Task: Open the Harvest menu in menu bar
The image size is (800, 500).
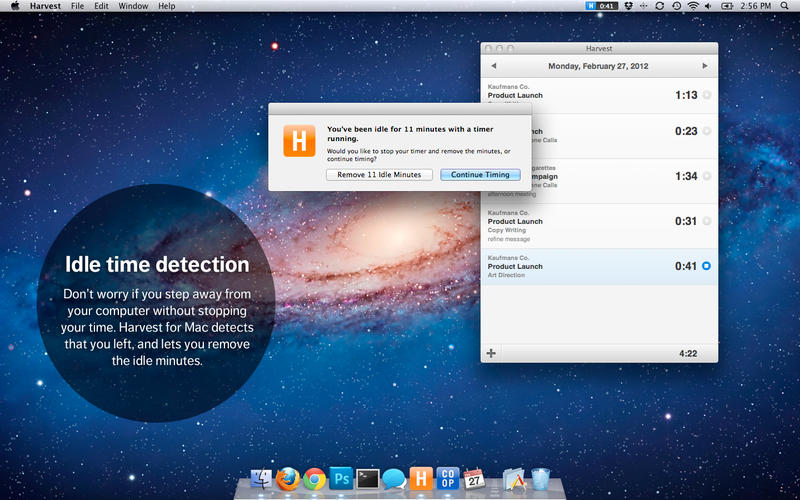Action: point(45,6)
